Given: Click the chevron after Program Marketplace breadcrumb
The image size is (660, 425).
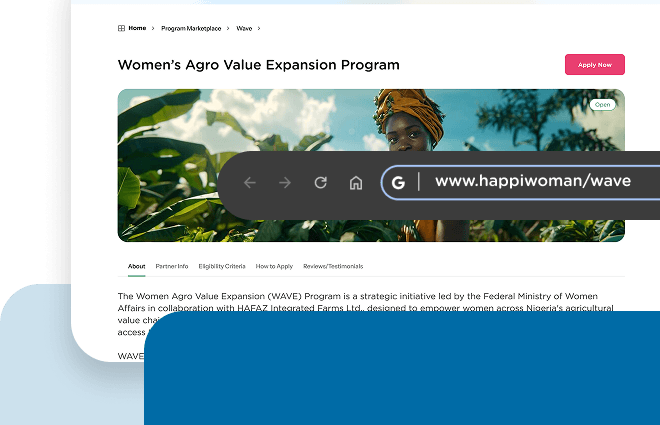Looking at the screenshot, I should [x=228, y=28].
